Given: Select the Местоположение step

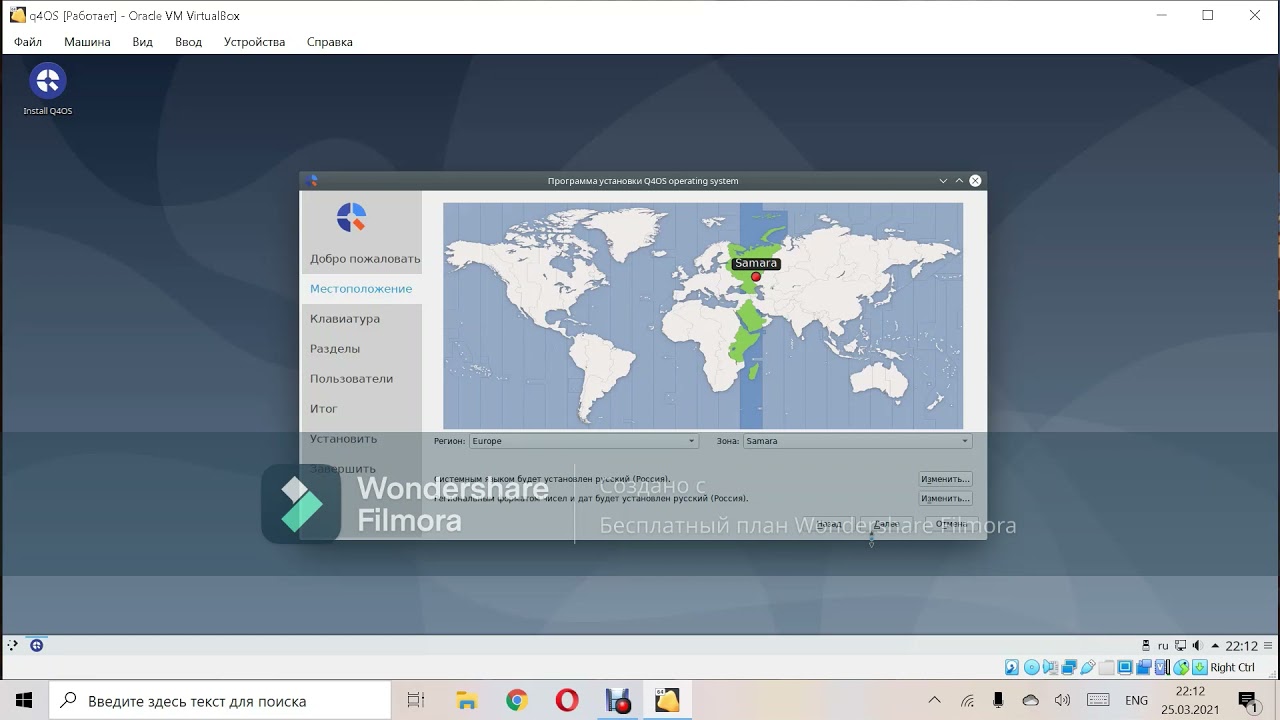Looking at the screenshot, I should point(361,288).
